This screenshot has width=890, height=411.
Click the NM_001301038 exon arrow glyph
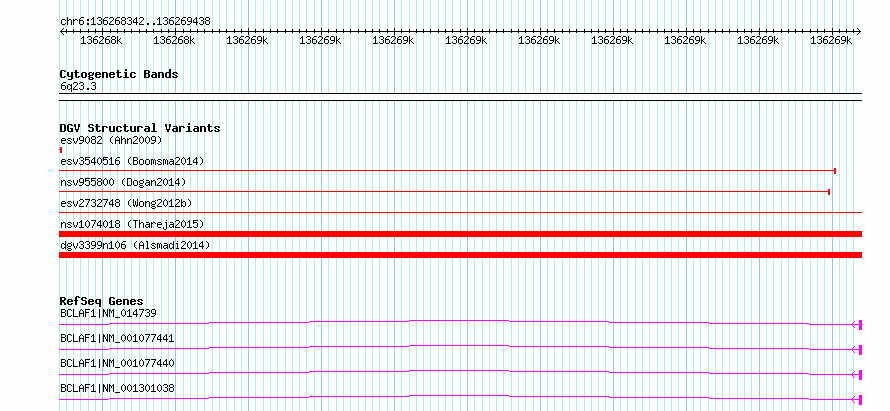(x=857, y=400)
